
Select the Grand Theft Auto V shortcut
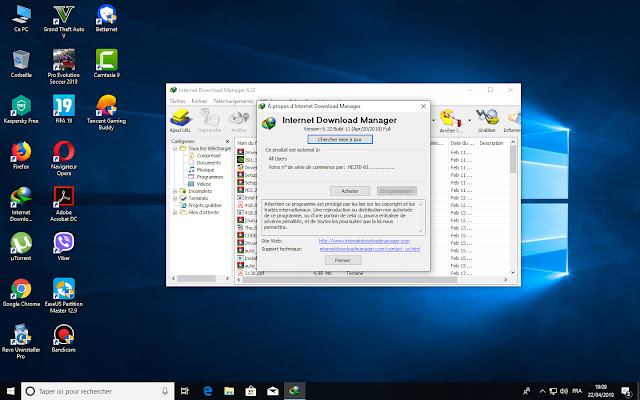[64, 21]
